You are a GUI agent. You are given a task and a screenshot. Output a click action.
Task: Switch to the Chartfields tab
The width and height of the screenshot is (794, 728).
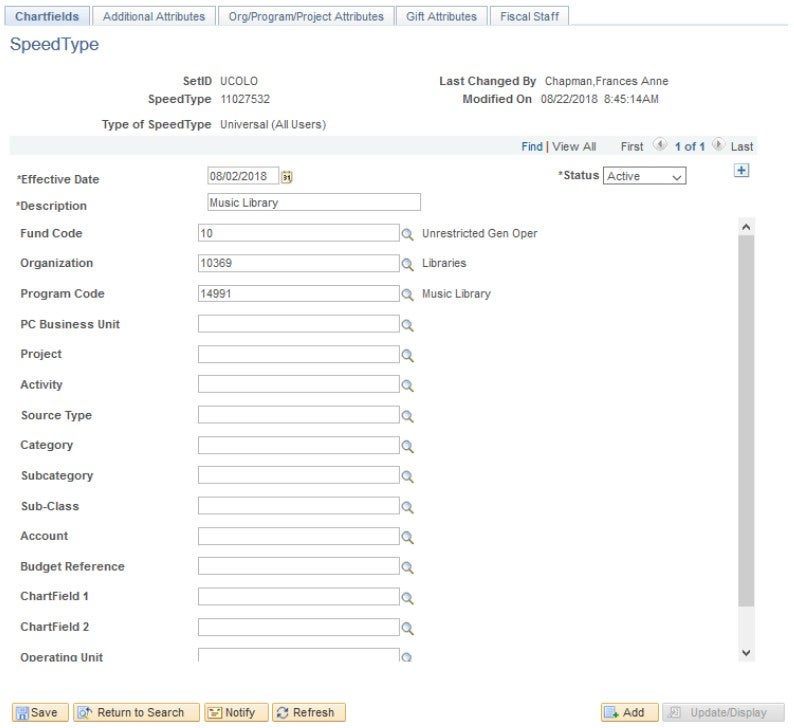point(47,16)
